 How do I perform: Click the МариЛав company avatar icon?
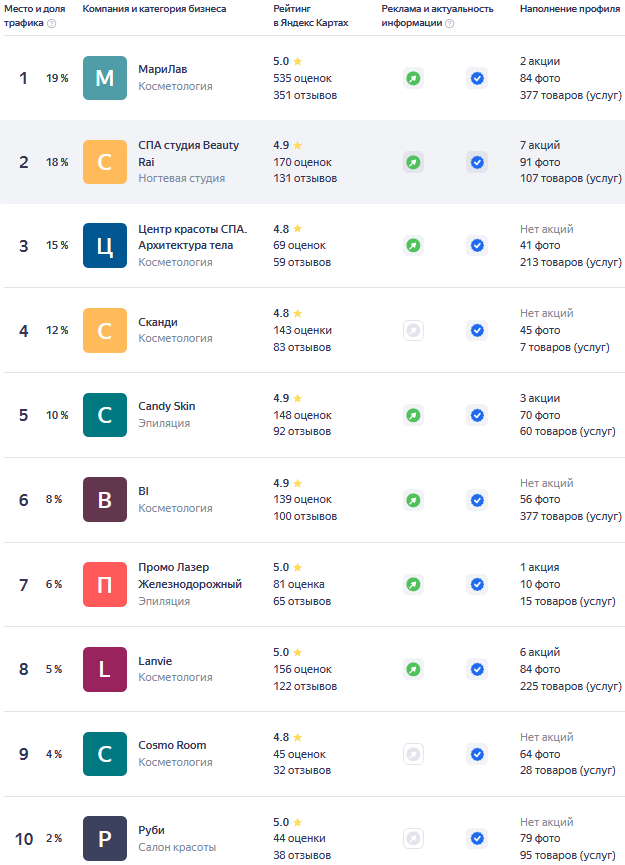tap(105, 78)
